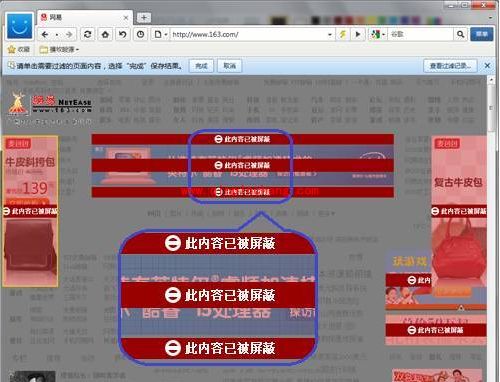This screenshot has width=500, height=382.
Task: Click 完成 to save filter results
Action: click(201, 66)
